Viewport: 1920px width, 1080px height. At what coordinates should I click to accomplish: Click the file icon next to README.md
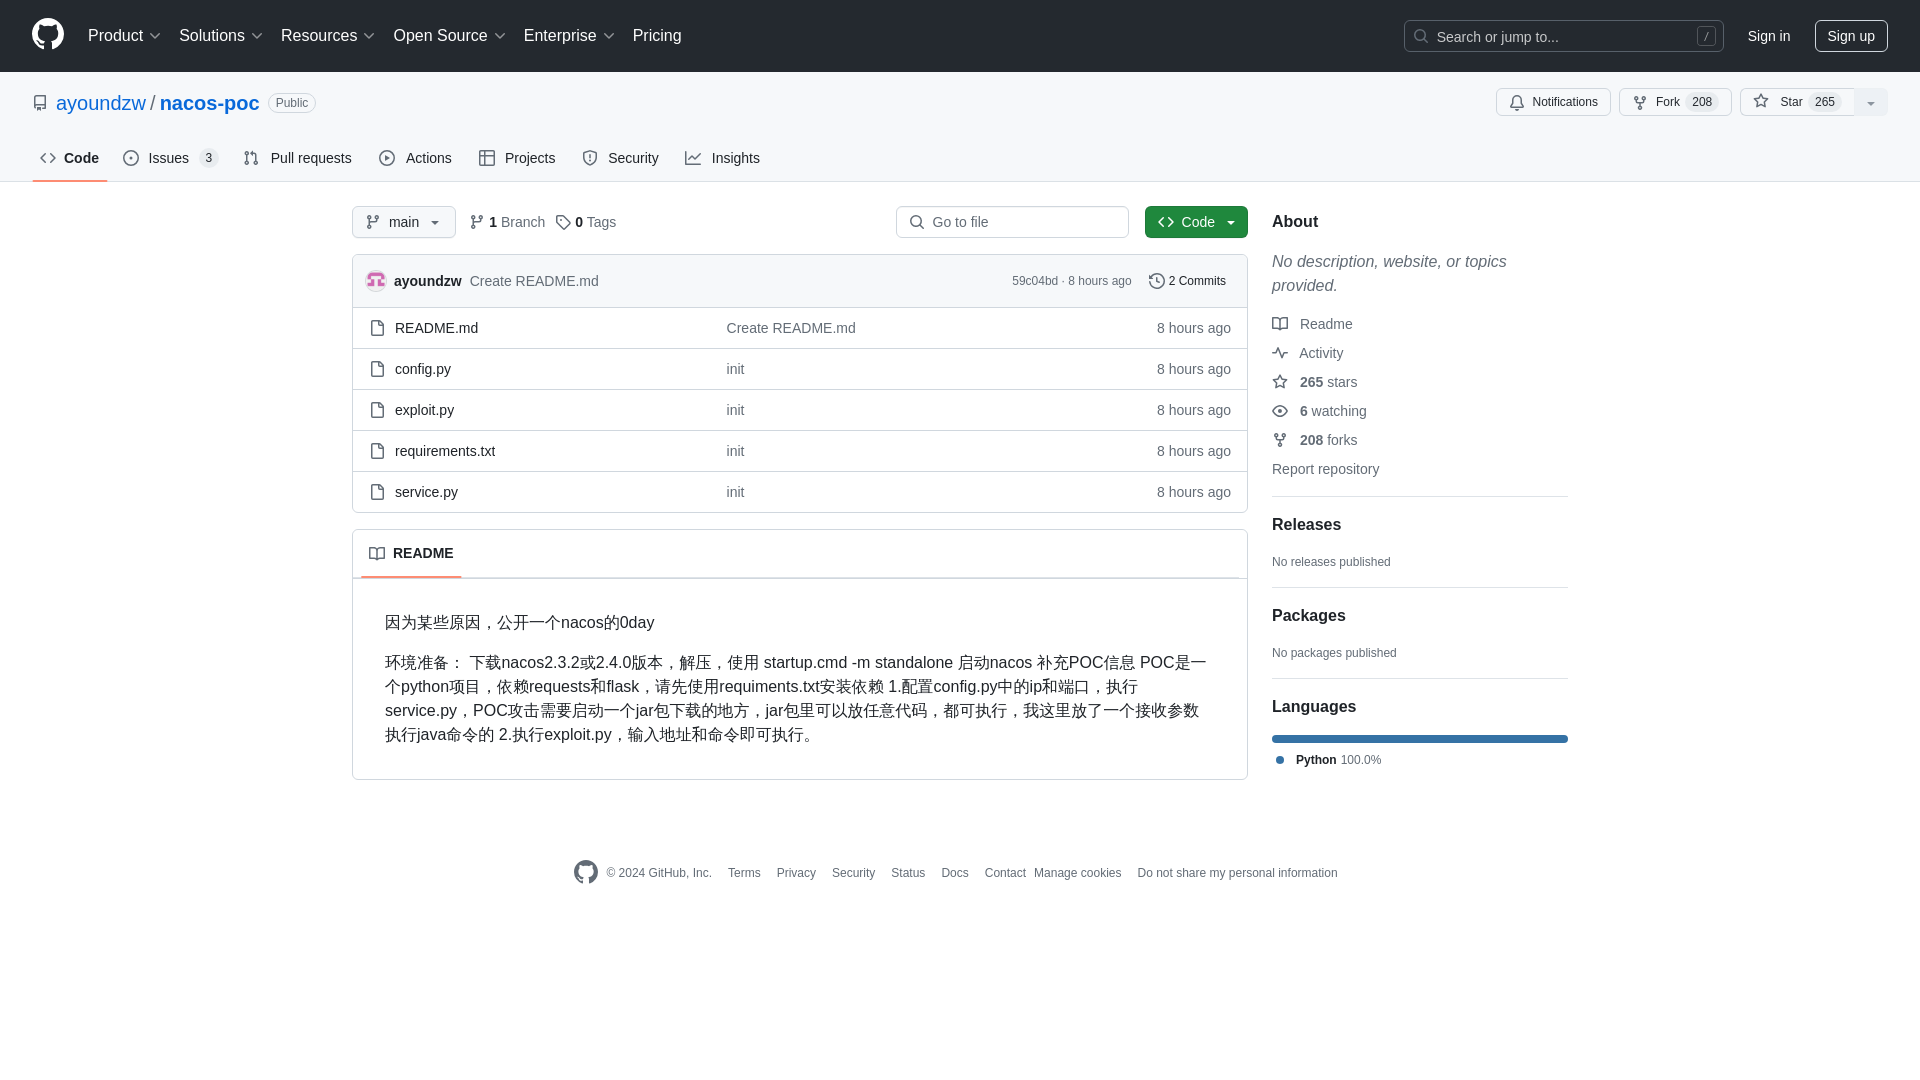click(x=377, y=328)
